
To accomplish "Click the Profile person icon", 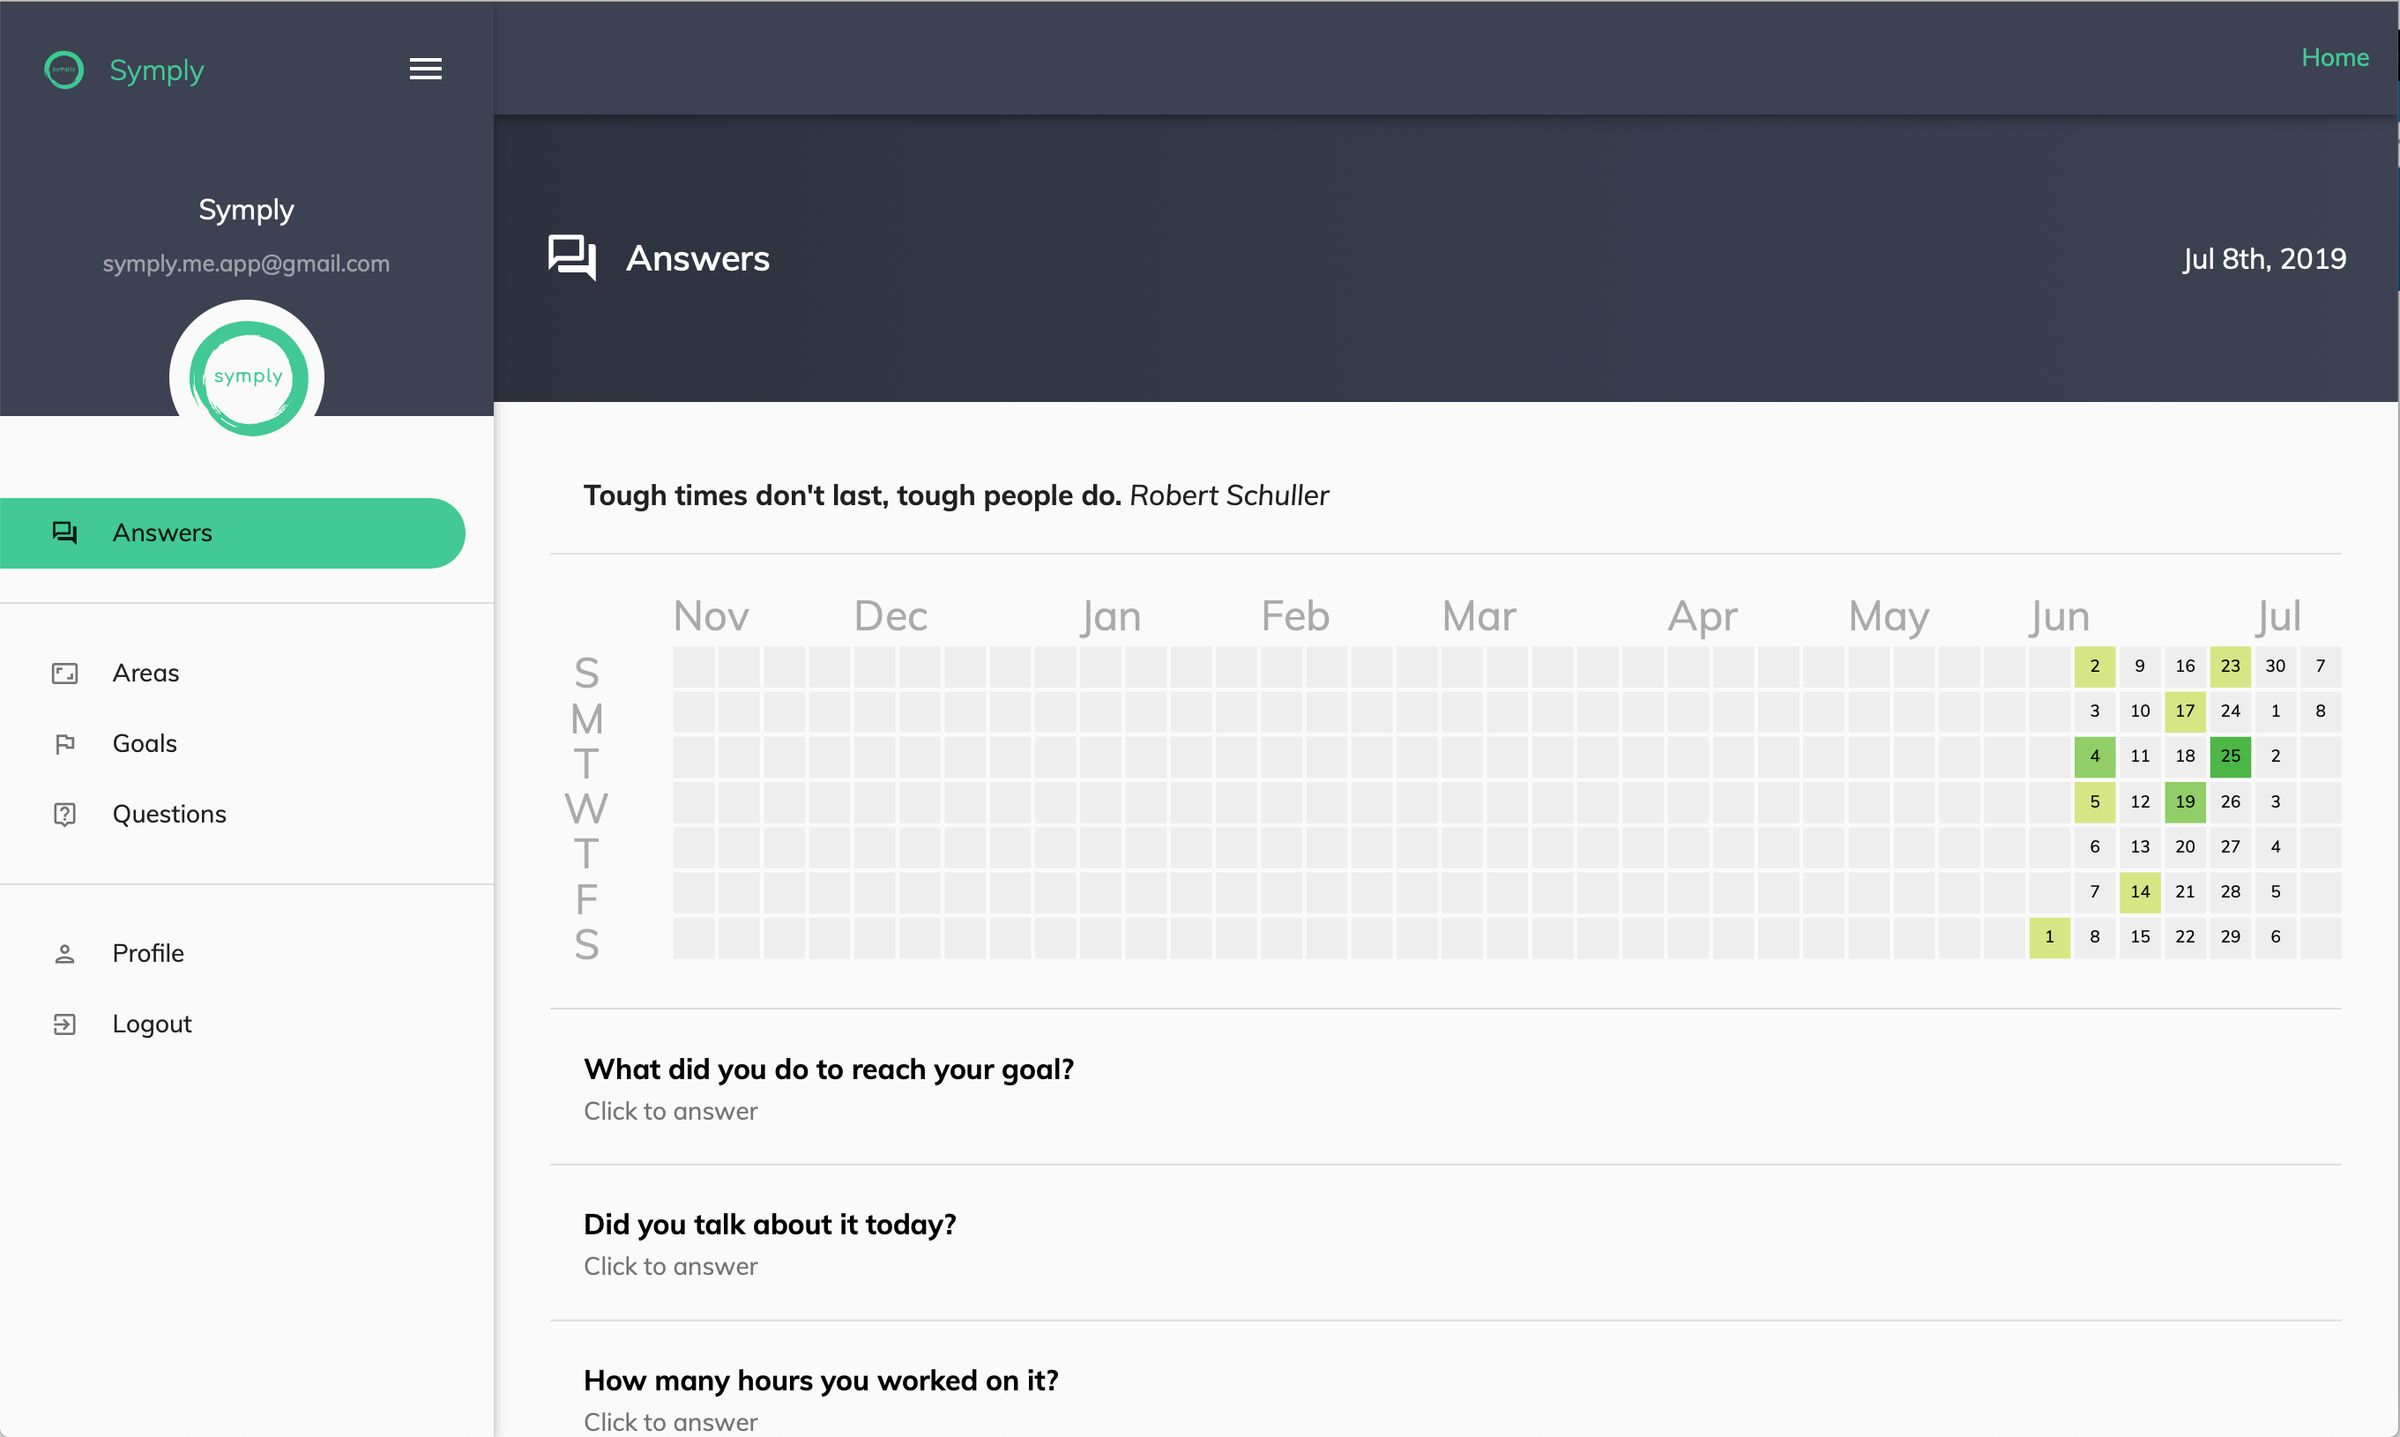I will pyautogui.click(x=64, y=953).
